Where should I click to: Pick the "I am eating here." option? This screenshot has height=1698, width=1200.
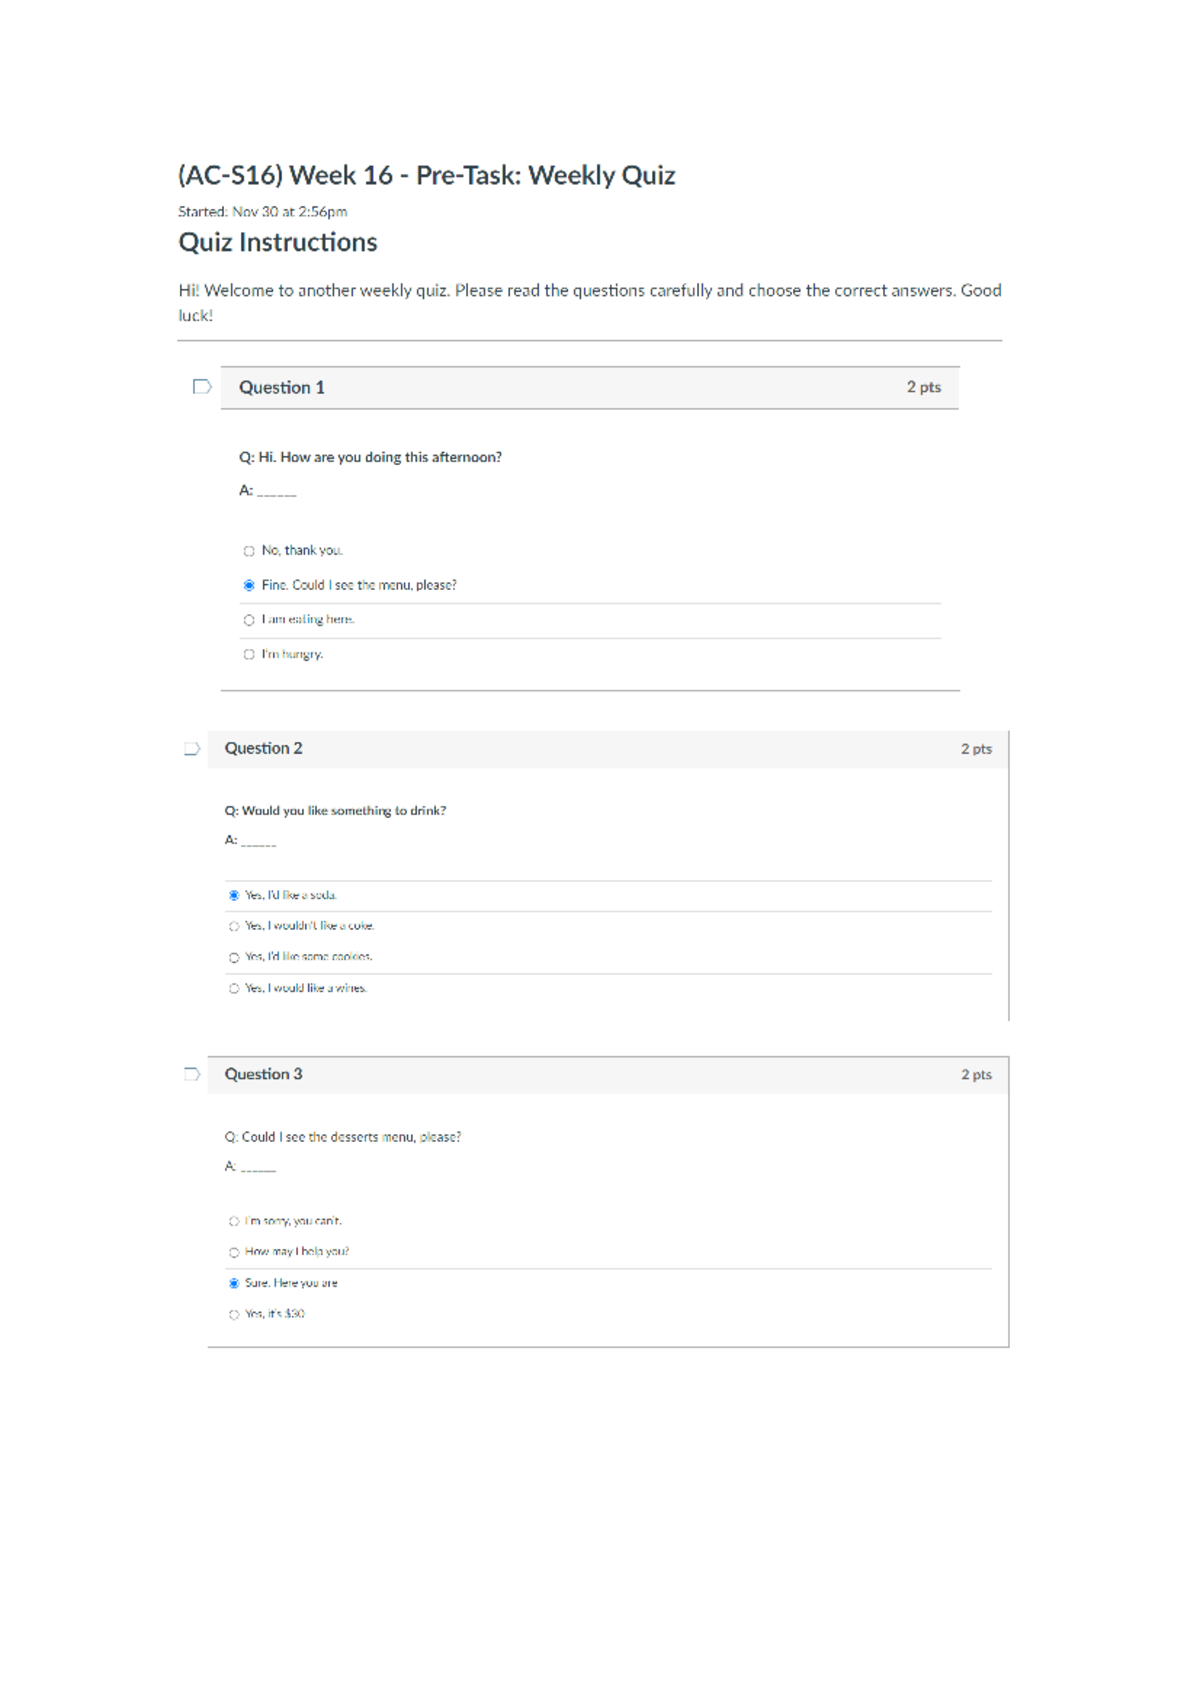[249, 620]
